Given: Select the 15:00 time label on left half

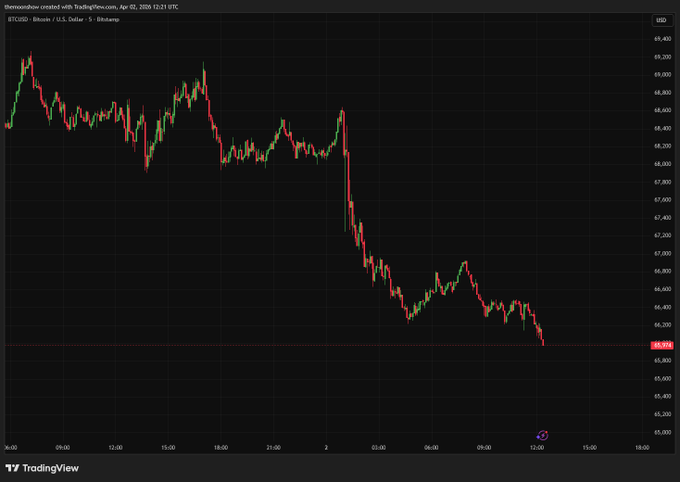Looking at the screenshot, I should pyautogui.click(x=168, y=447).
